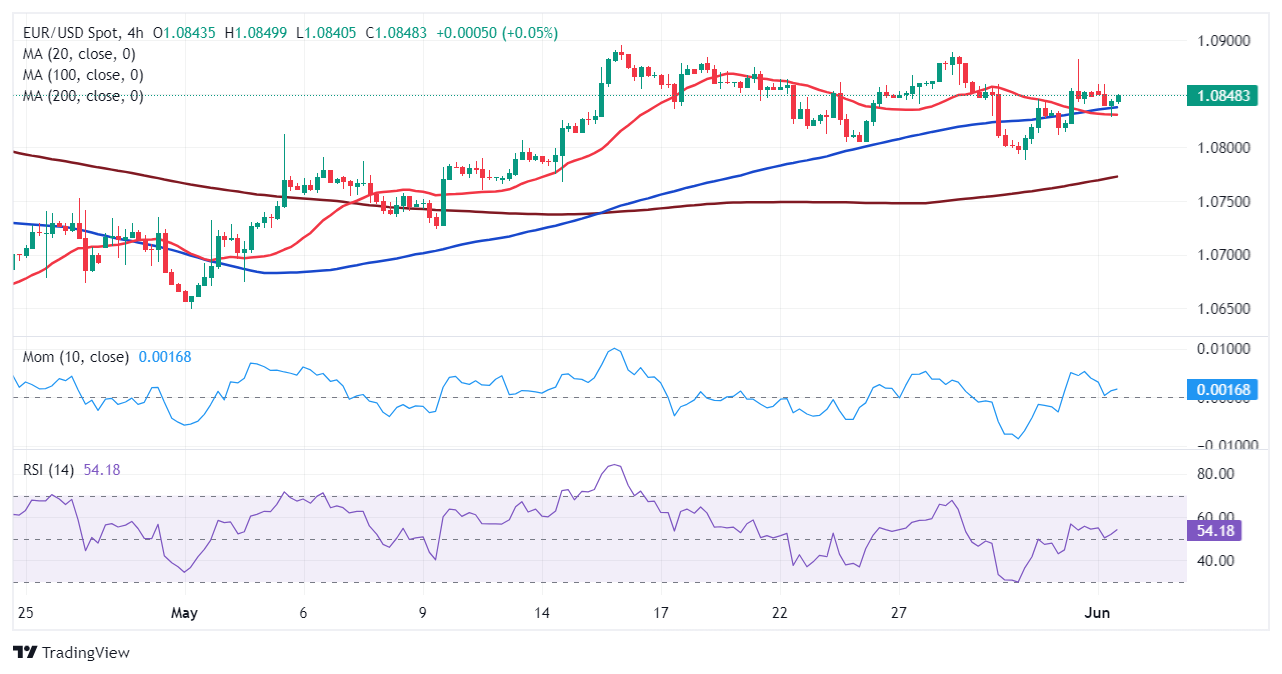This screenshot has height=674, width=1282.
Task: Select the MA (100, close, 0) legend
Action: (83, 75)
